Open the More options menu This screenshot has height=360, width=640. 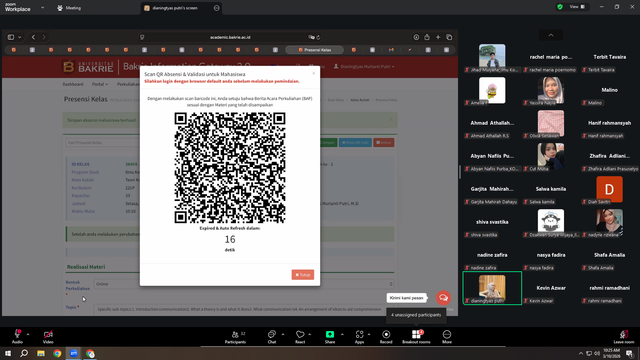[x=447, y=337]
